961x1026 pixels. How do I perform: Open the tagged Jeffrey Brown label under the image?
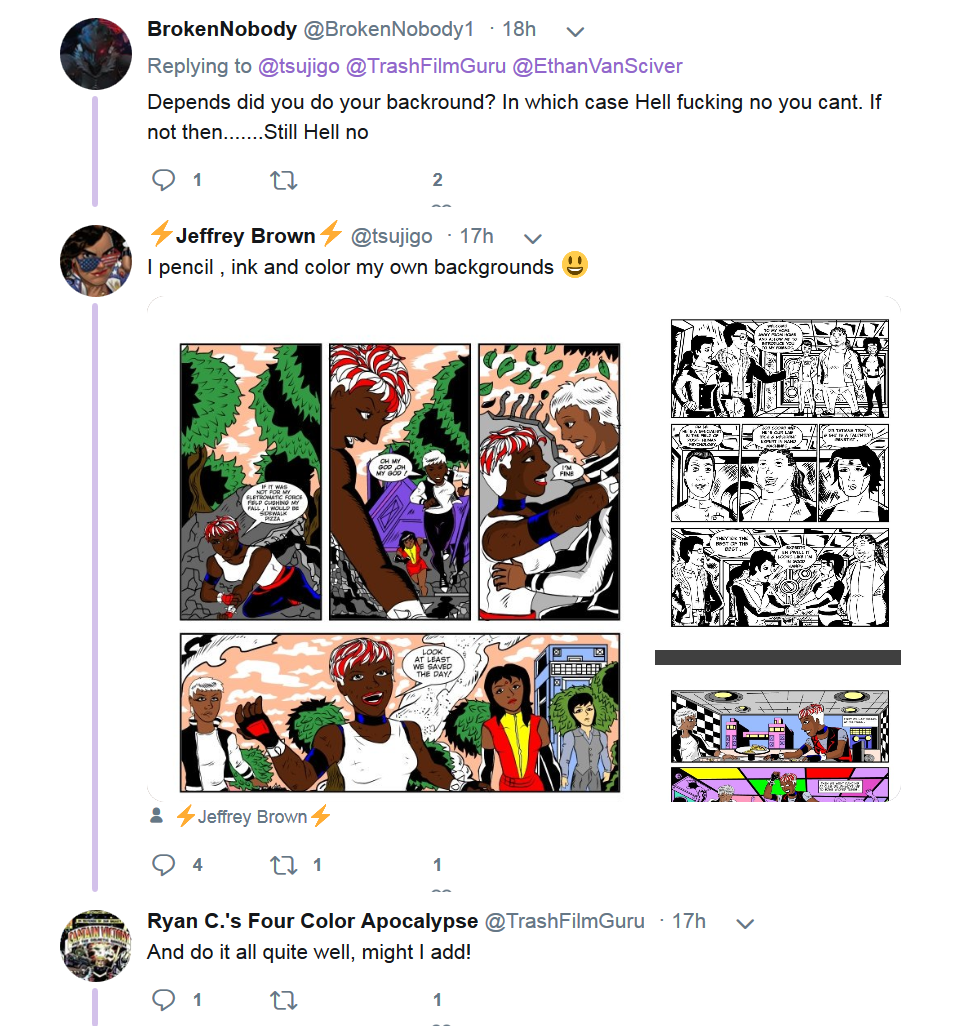253,817
